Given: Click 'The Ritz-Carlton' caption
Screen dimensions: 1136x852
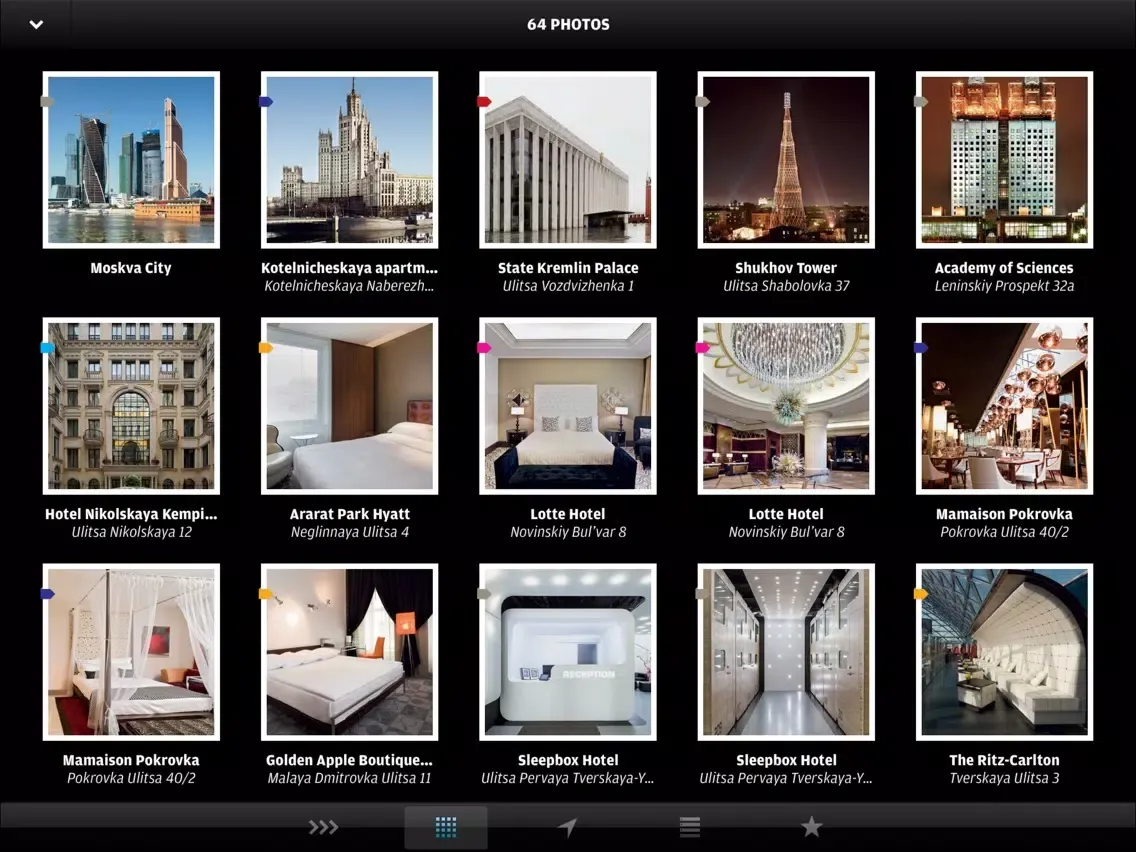Looking at the screenshot, I should coord(1004,761).
